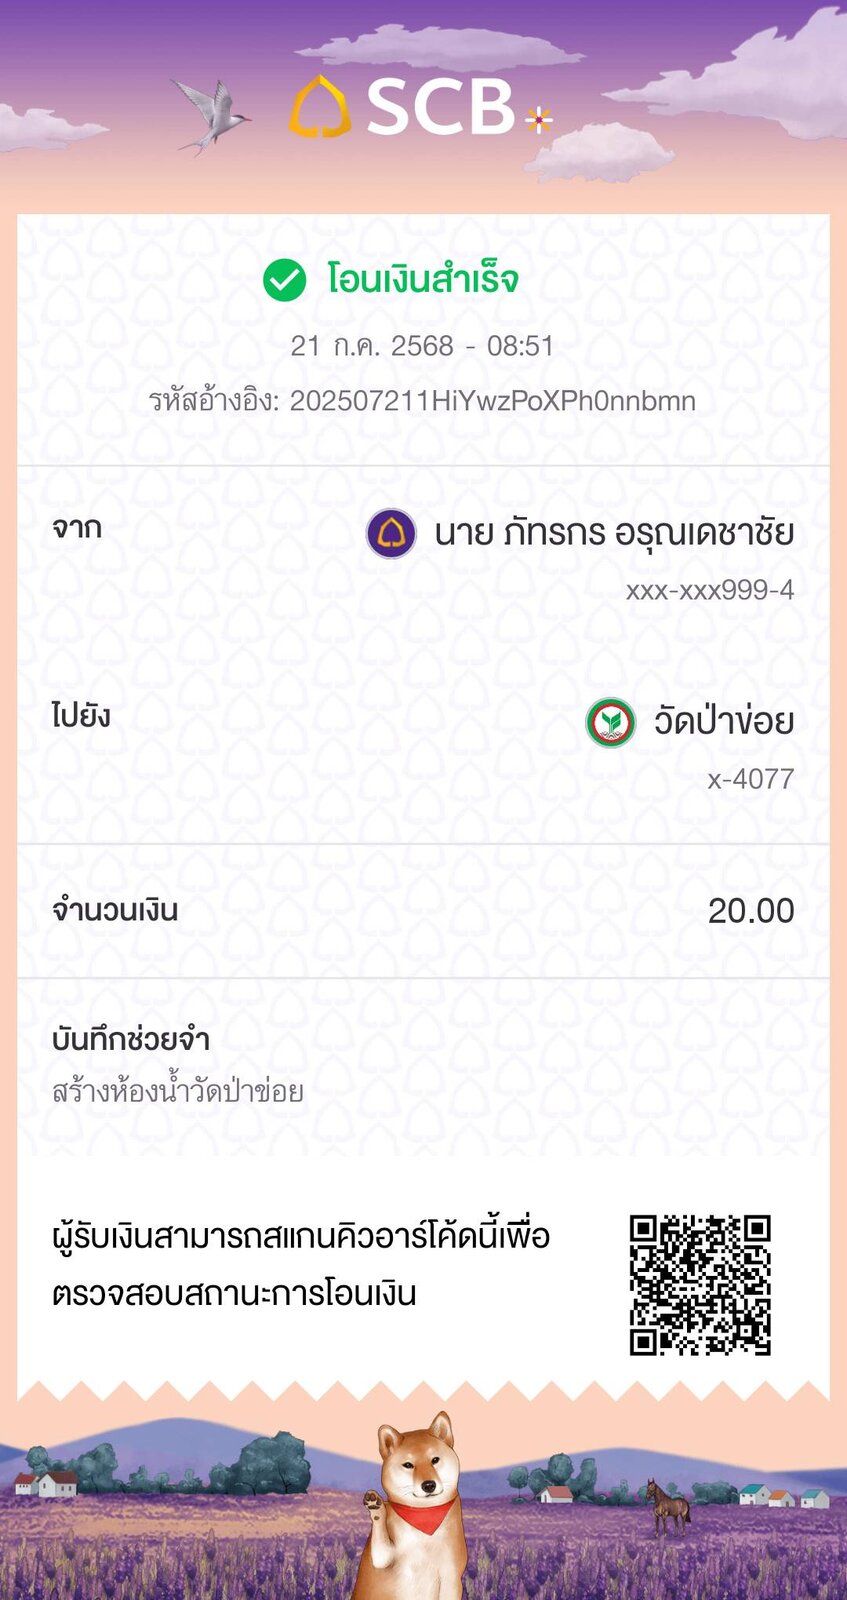Click the memo text สร้างห้องน้ำวัดป่าข่อย
This screenshot has height=1600, width=847.
pos(178,1090)
